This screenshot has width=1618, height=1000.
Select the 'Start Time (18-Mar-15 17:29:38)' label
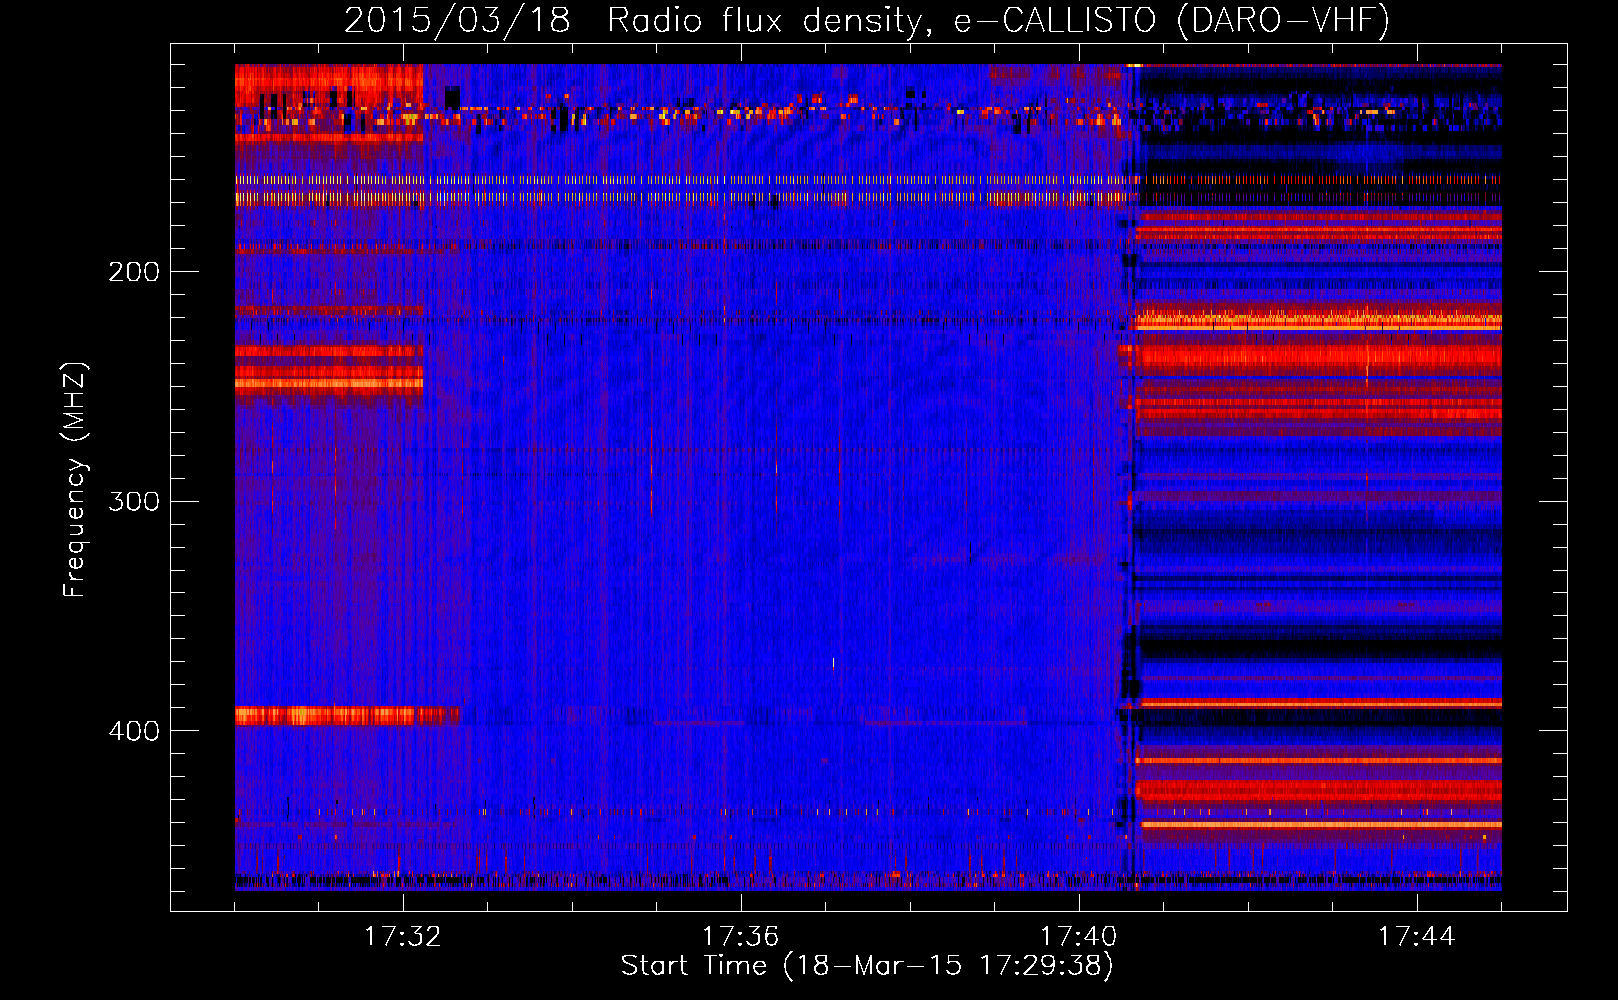867,966
